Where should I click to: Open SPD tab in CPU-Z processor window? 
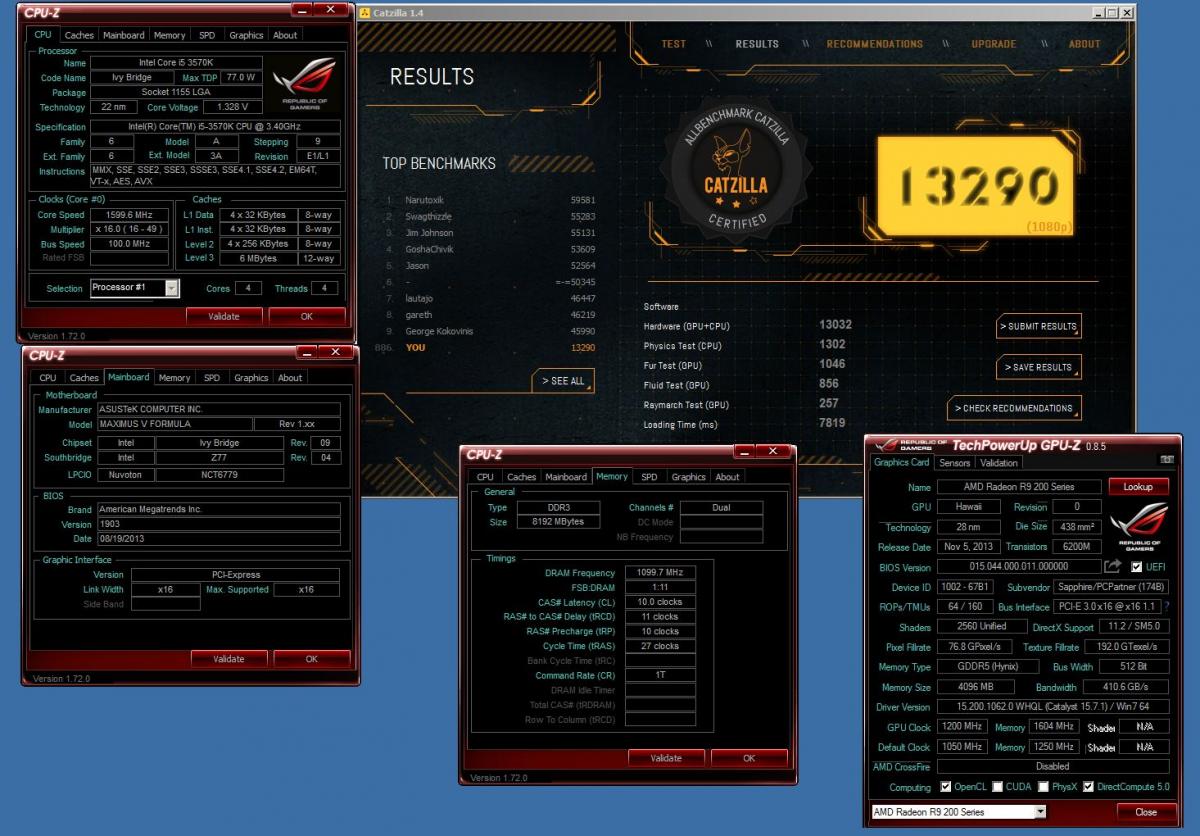point(207,35)
